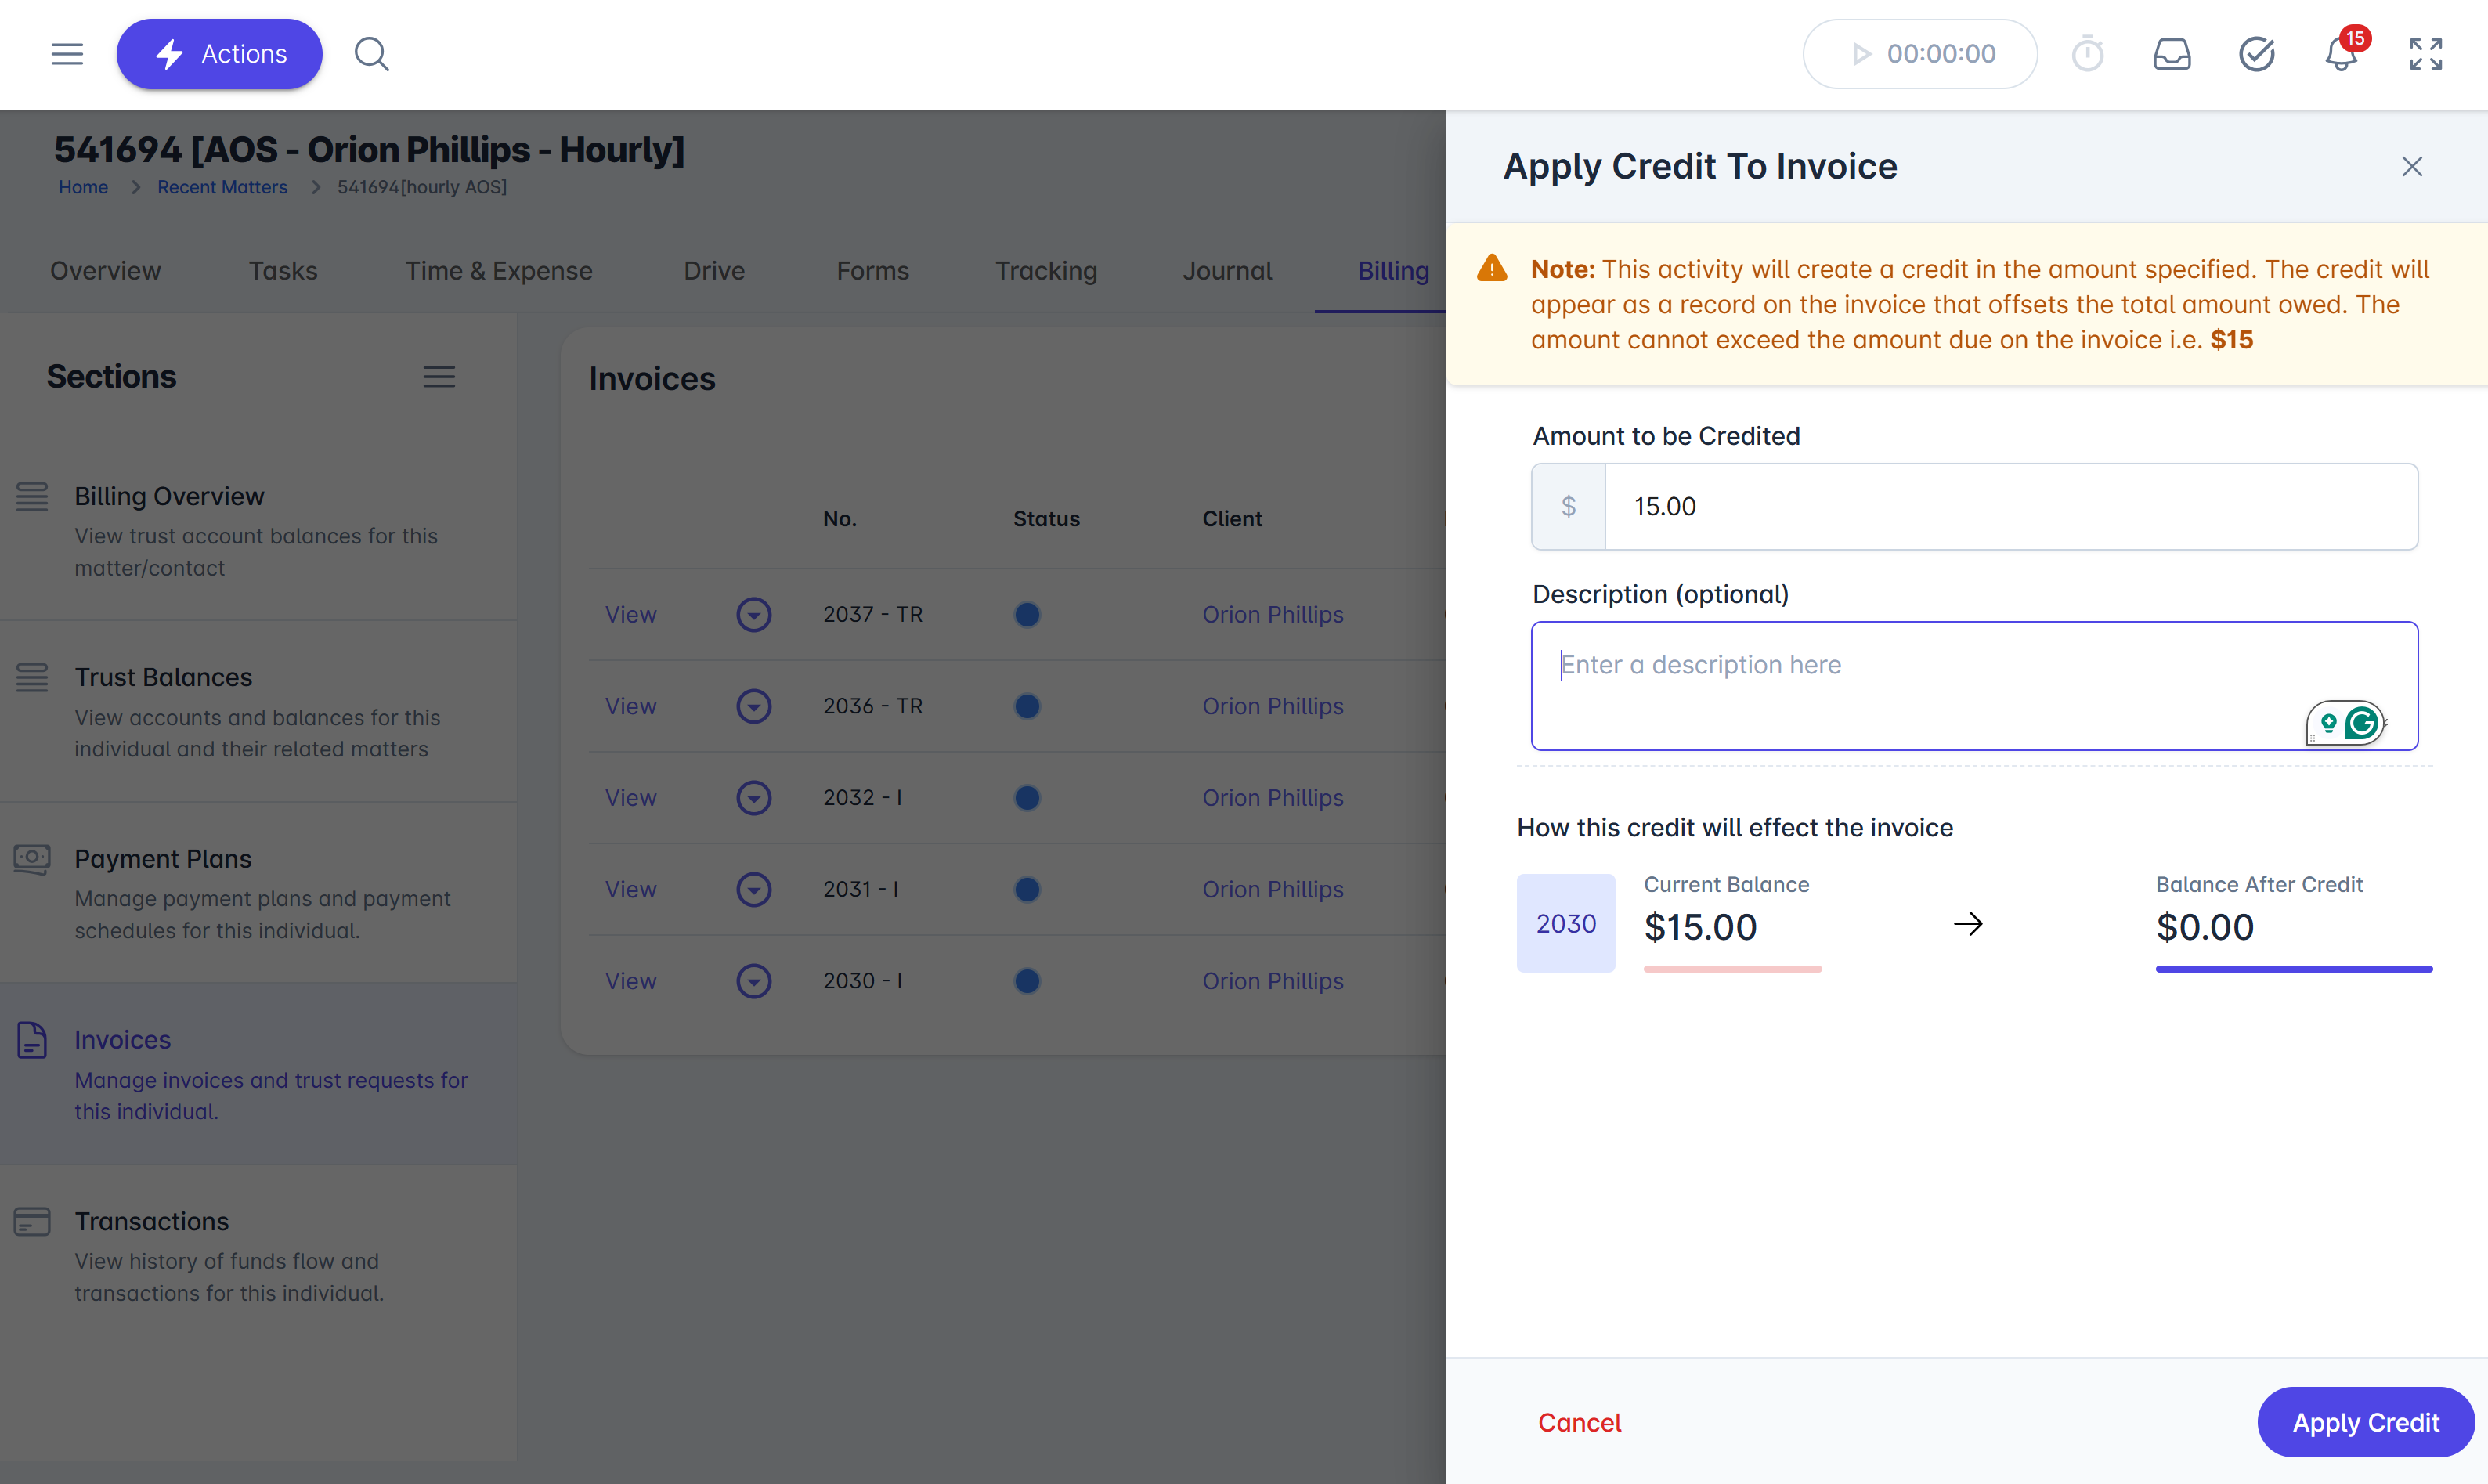Close the Apply Credit To Invoice panel
Image resolution: width=2488 pixels, height=1484 pixels.
tap(2411, 166)
